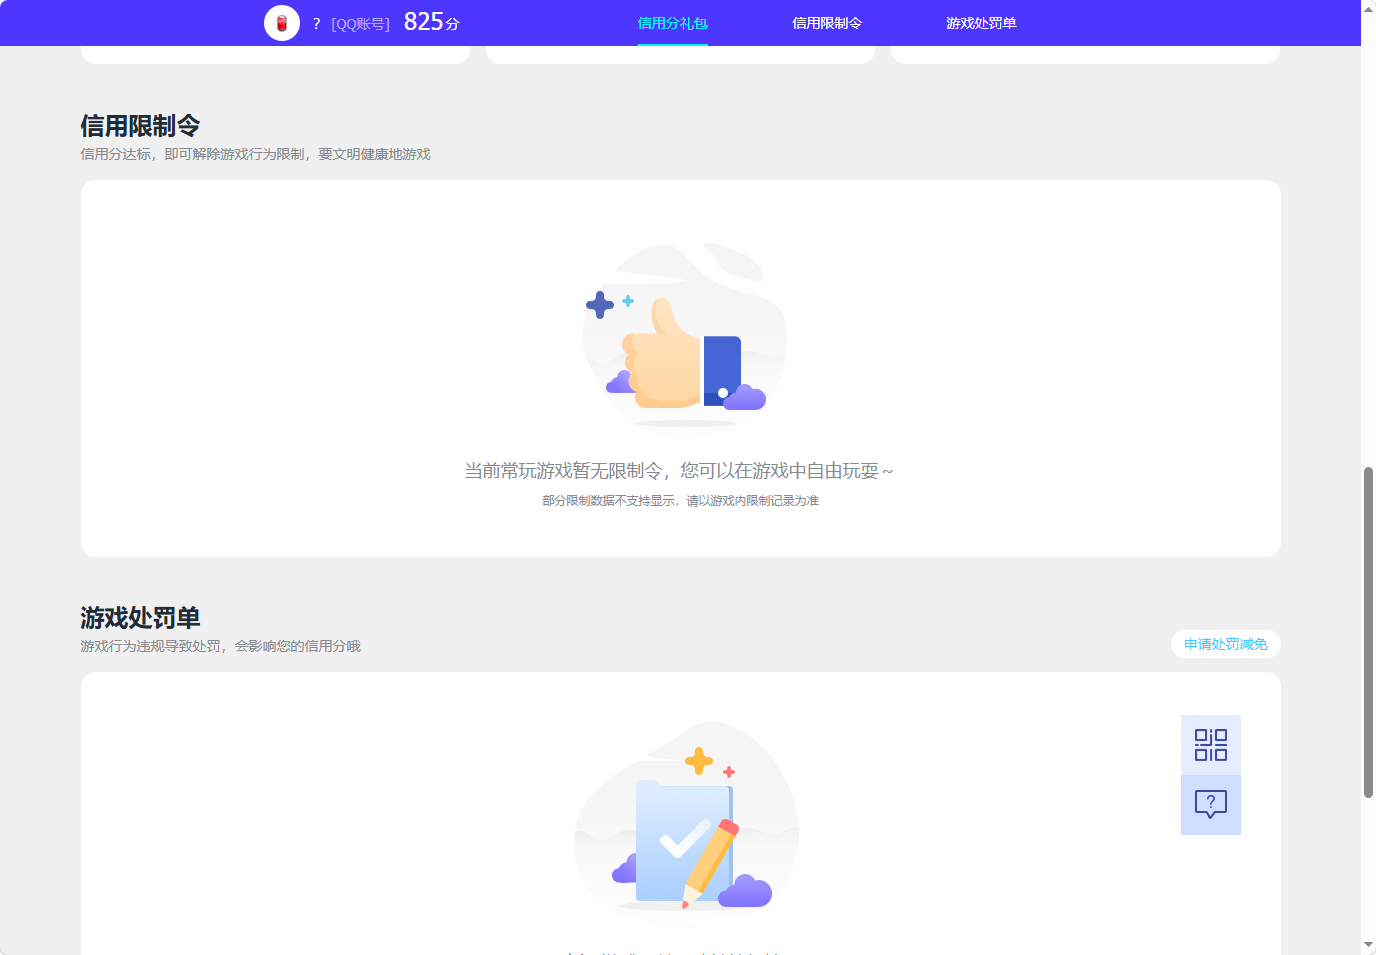Screen dimensions: 1376x955
Task: Click the 申请处罚减免 button
Action: pos(1226,644)
